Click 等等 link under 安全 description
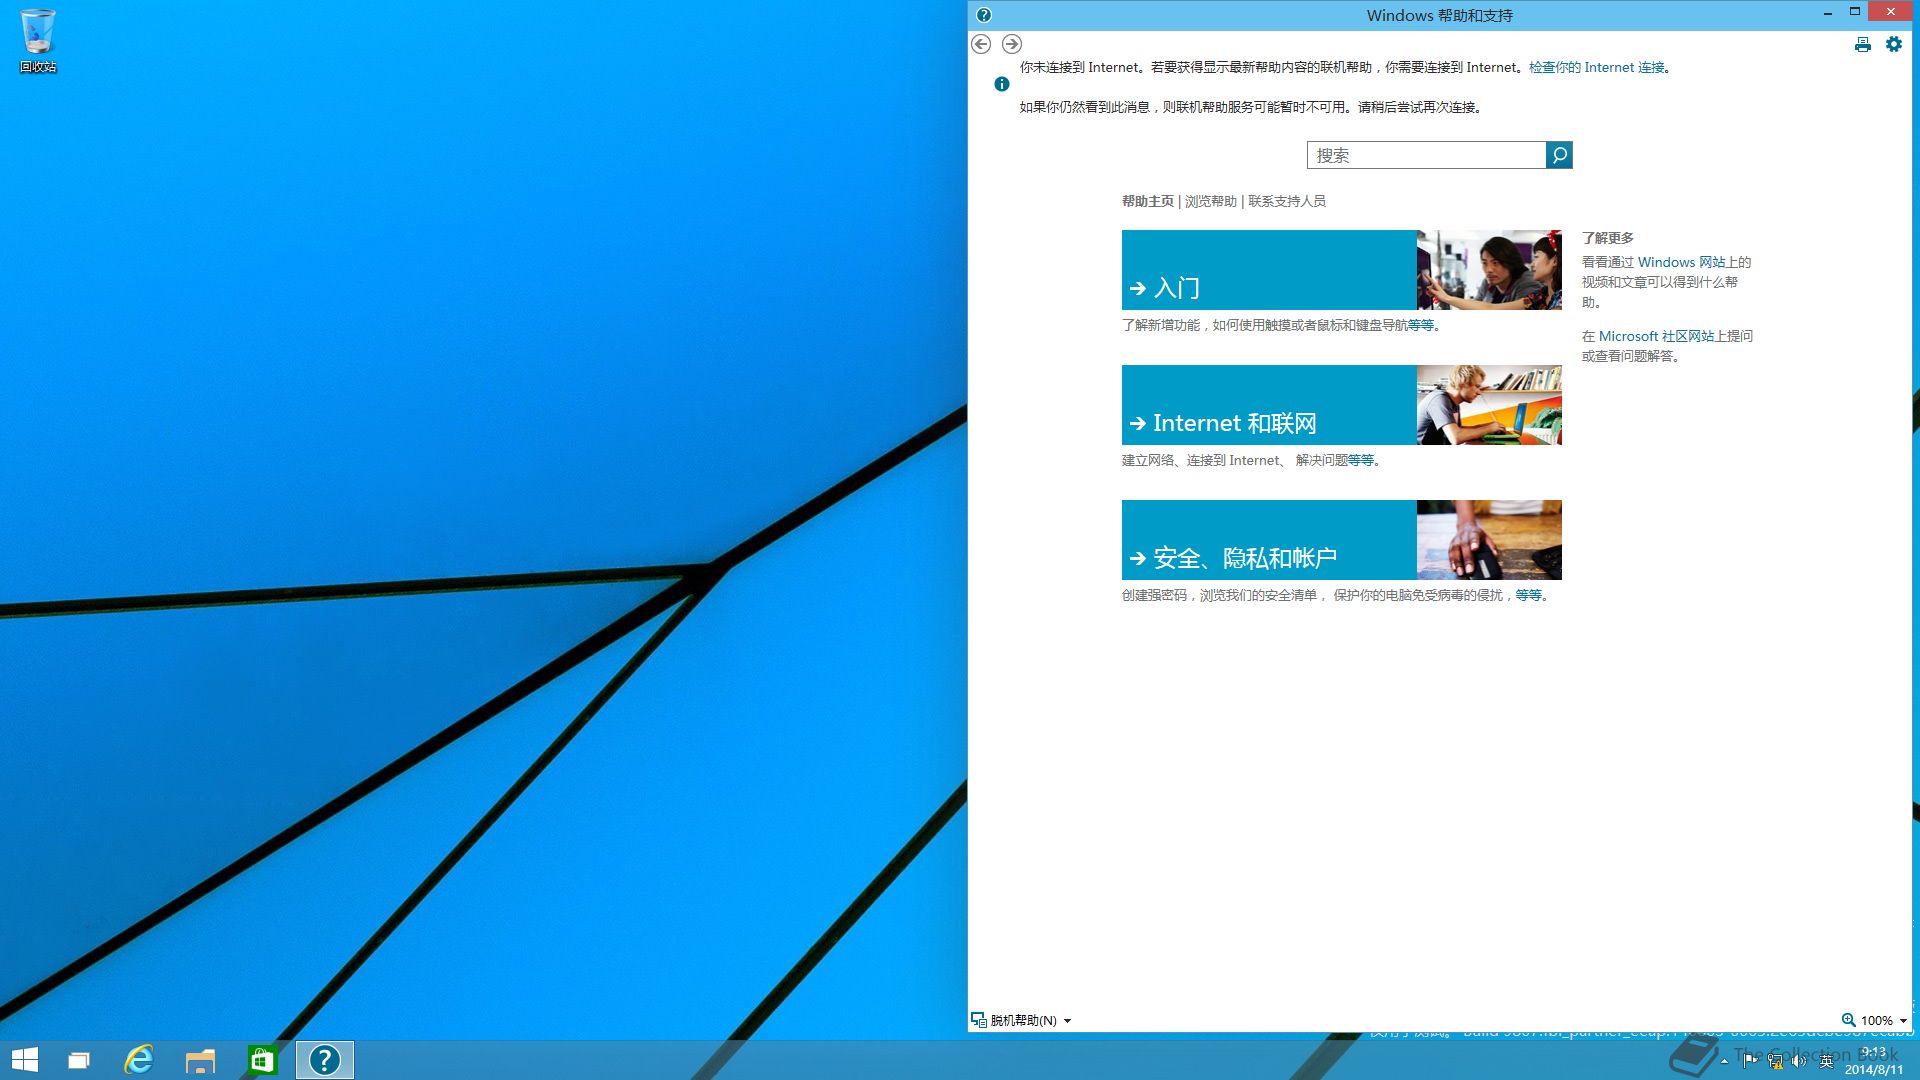The width and height of the screenshot is (1920, 1080). (x=1529, y=595)
